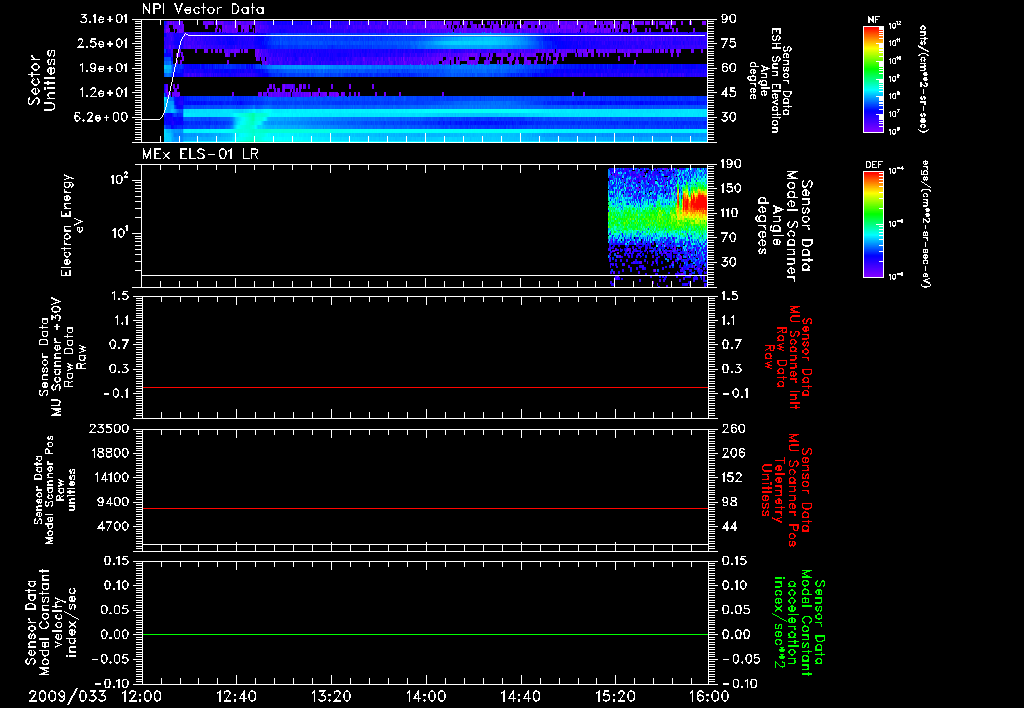Click the 75 degree elevation tick
Screen dimensions: 1024x708
pos(729,43)
